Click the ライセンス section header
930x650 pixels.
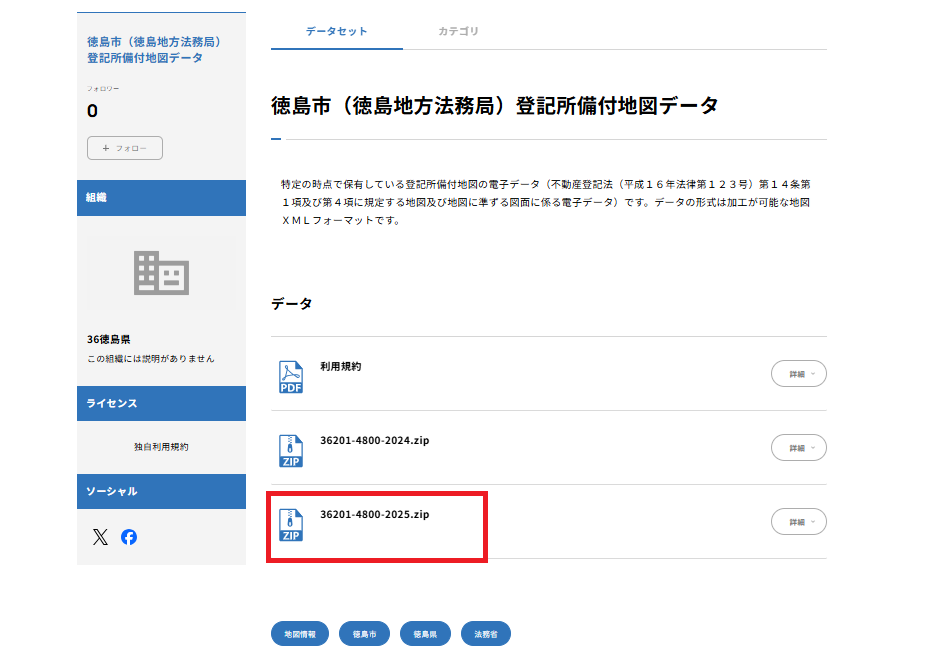tap(161, 404)
